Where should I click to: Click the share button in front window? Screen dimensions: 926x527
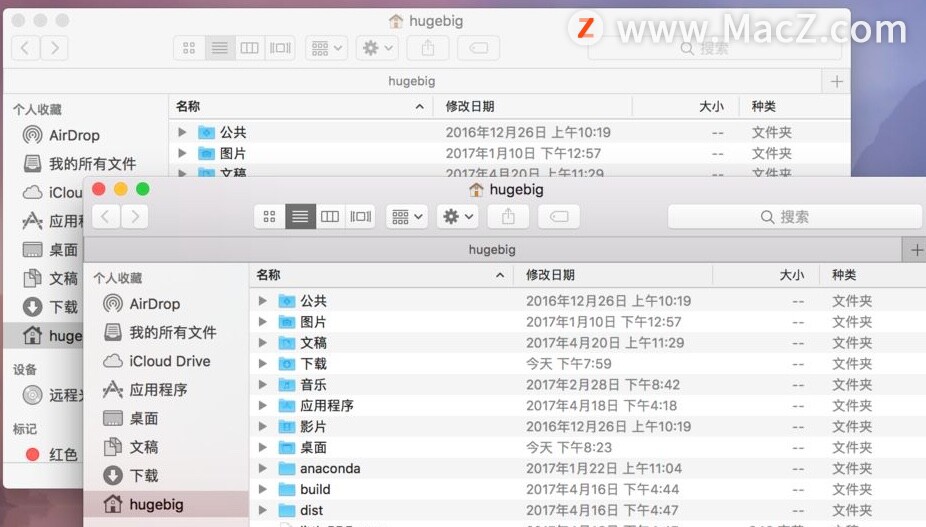[508, 217]
